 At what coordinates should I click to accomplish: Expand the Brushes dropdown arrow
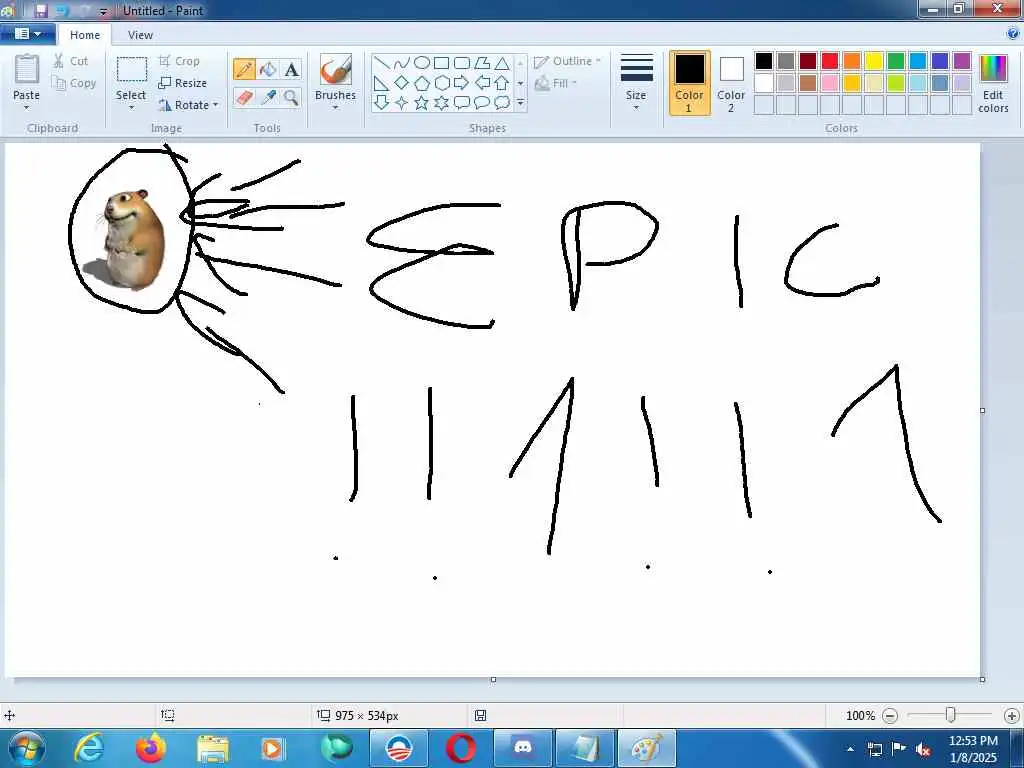[336, 108]
